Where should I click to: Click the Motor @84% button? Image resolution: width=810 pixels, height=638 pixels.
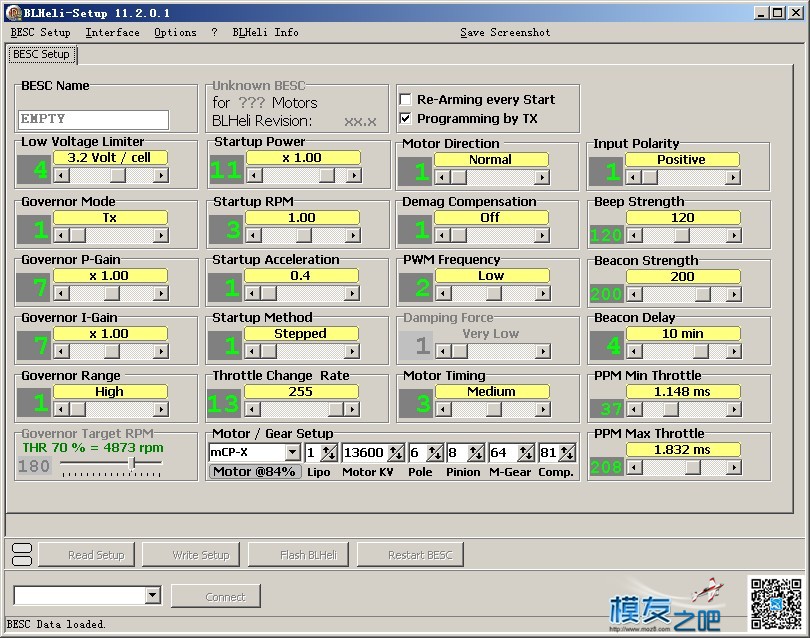[255, 471]
